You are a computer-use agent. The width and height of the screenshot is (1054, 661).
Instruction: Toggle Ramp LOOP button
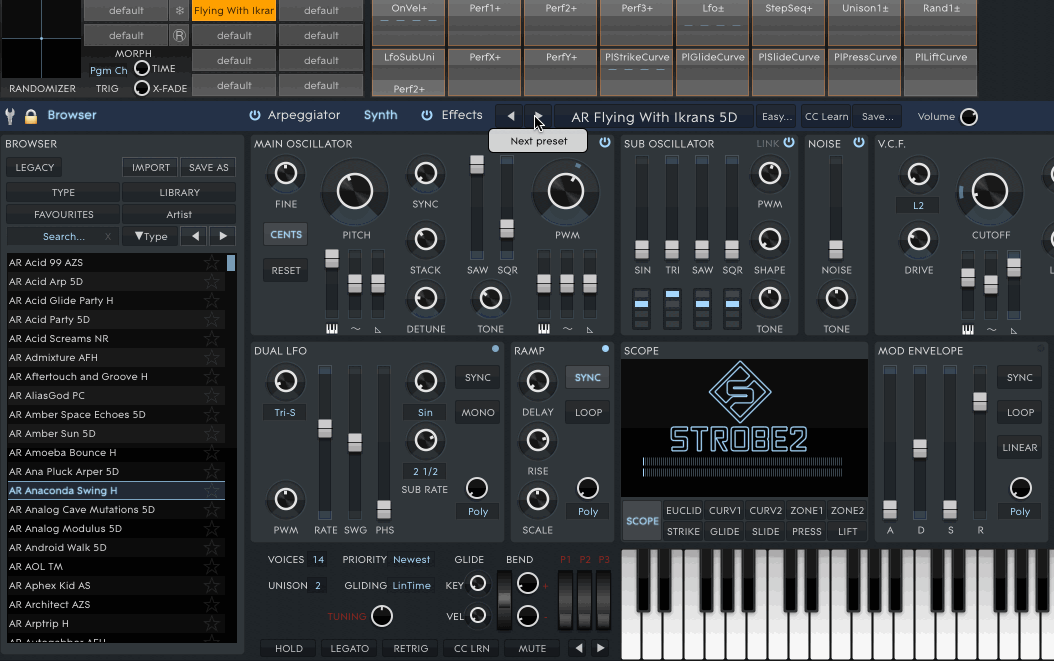[588, 413]
